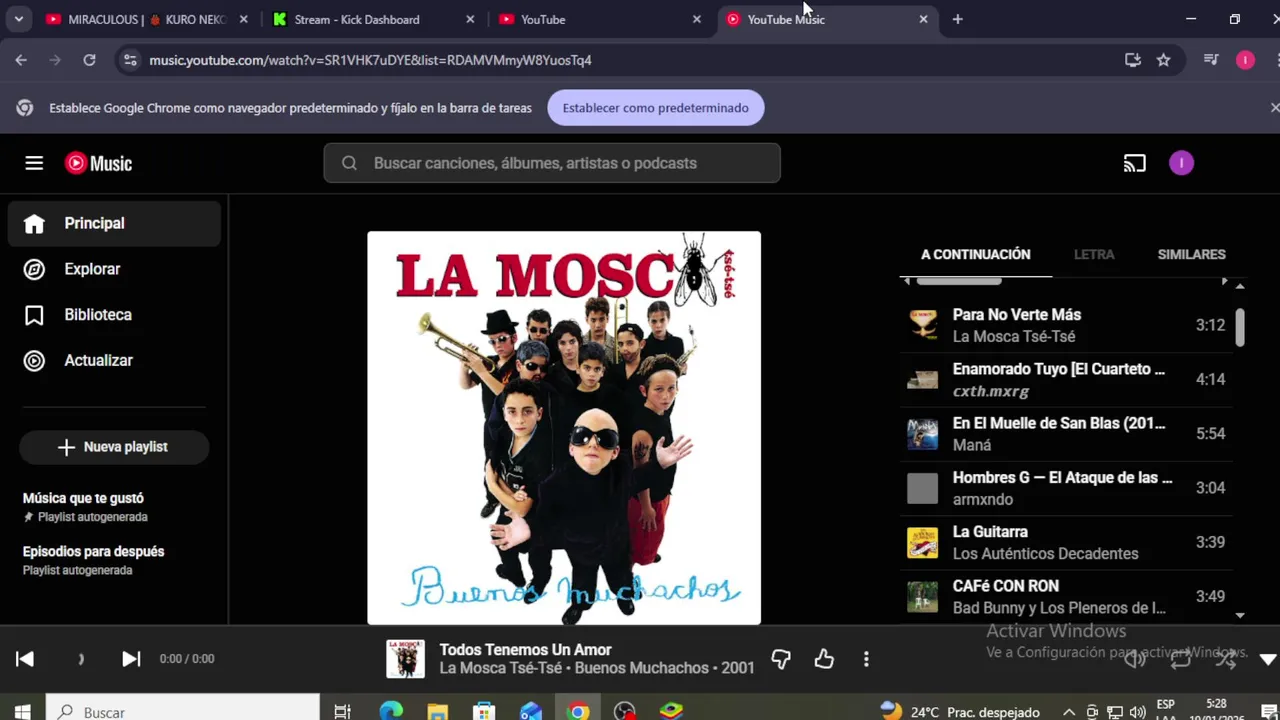Focus the Buscar canciones search box
Screen dimensions: 1280x720
tap(552, 163)
